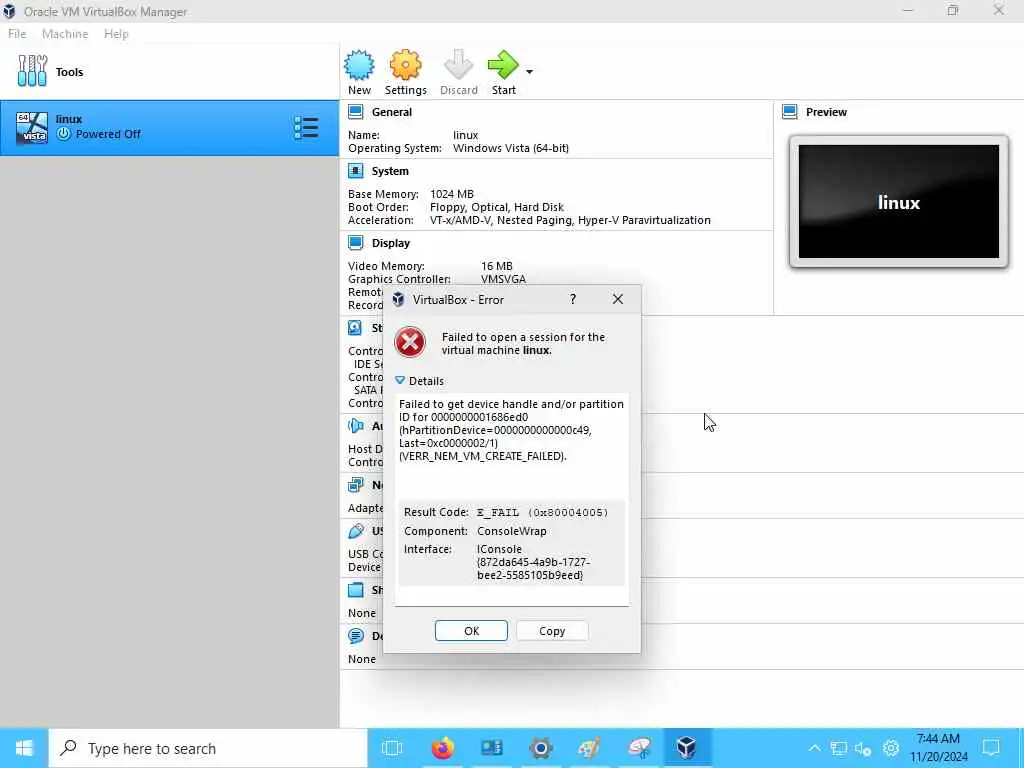This screenshot has height=768, width=1024.
Task: Click the Description section speech icon
Action: click(x=355, y=636)
